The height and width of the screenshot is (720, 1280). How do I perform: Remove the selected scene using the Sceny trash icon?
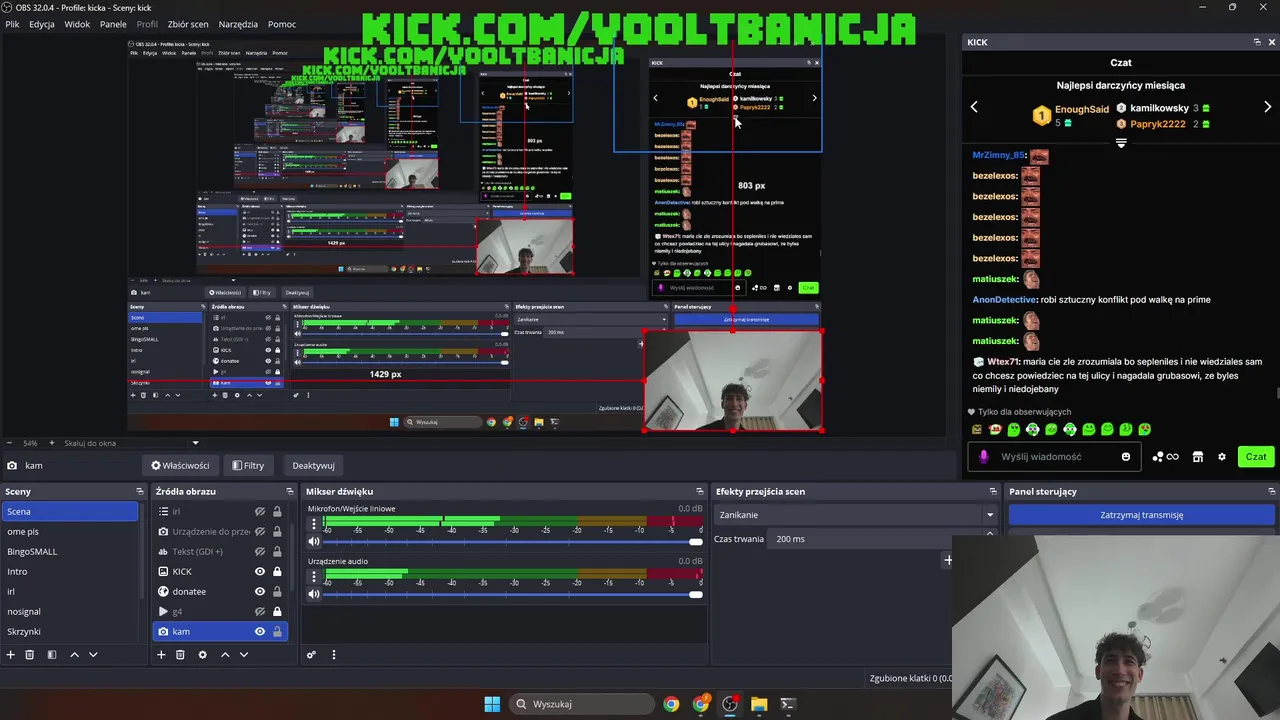30,655
